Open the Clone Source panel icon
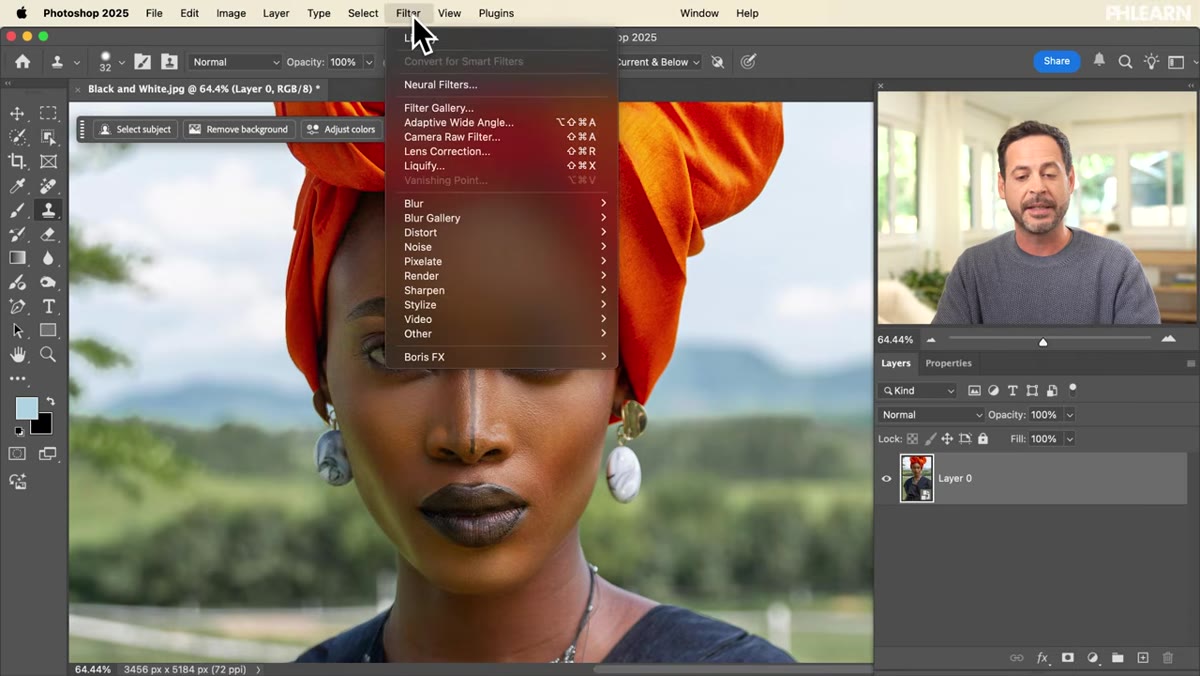 pyautogui.click(x=169, y=62)
